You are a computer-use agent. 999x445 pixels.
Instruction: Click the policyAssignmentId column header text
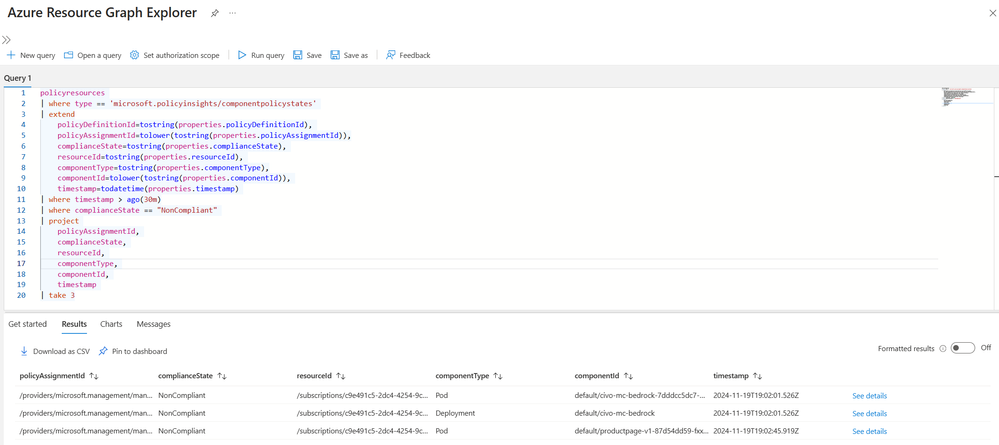[x=54, y=376]
